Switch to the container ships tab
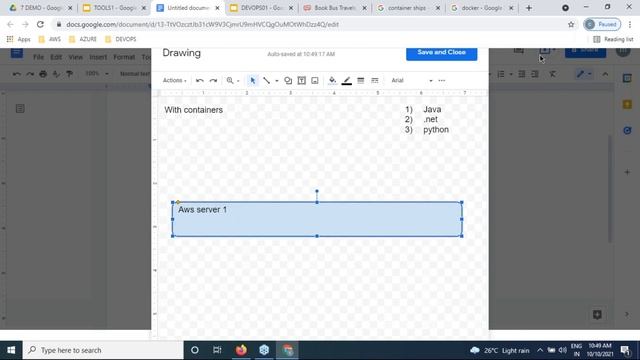Screen dimensions: 640x360 click(408, 8)
